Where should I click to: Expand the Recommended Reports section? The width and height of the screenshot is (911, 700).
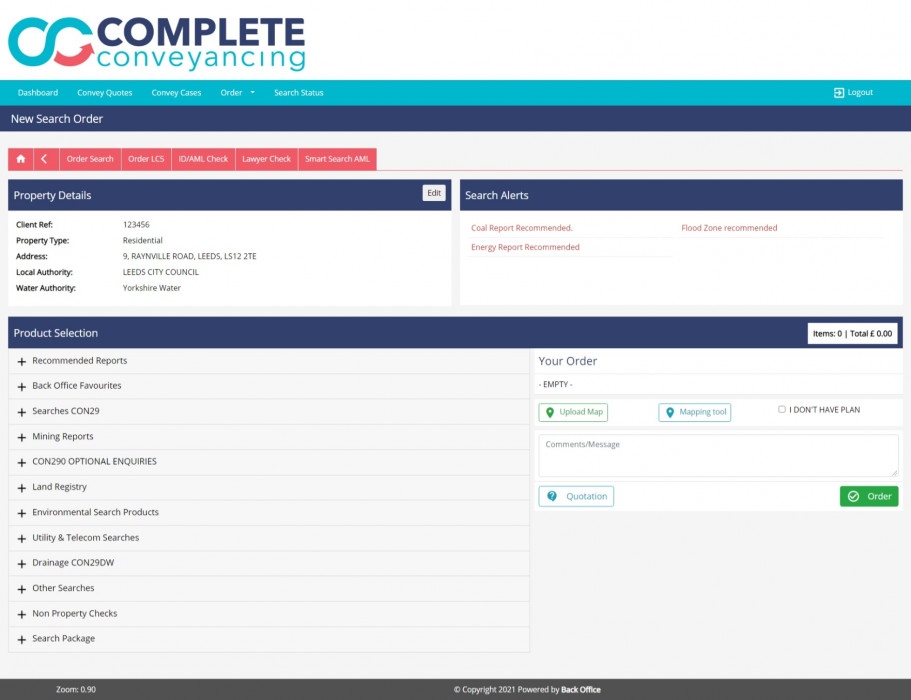pos(80,361)
